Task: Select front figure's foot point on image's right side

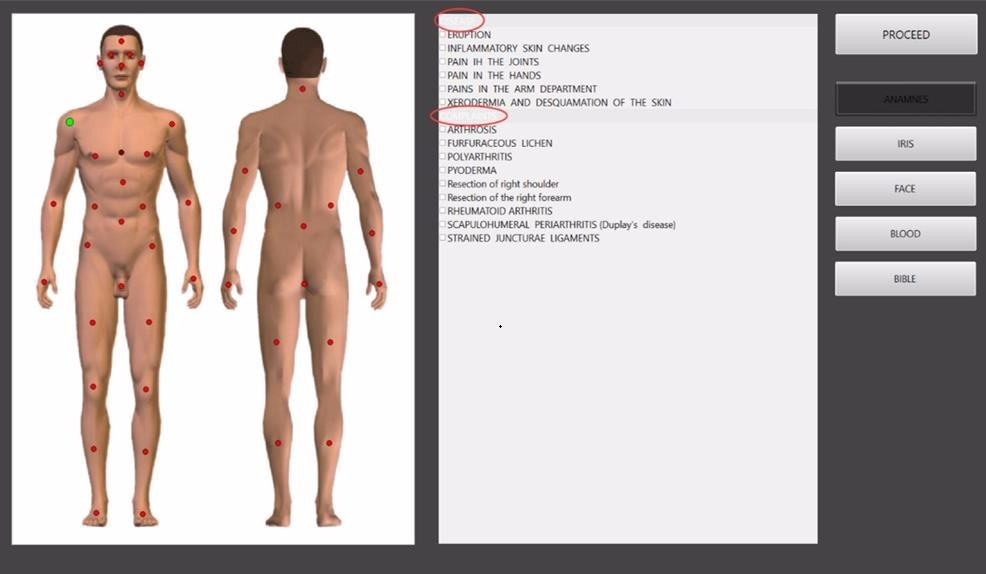Action: pyautogui.click(x=142, y=514)
